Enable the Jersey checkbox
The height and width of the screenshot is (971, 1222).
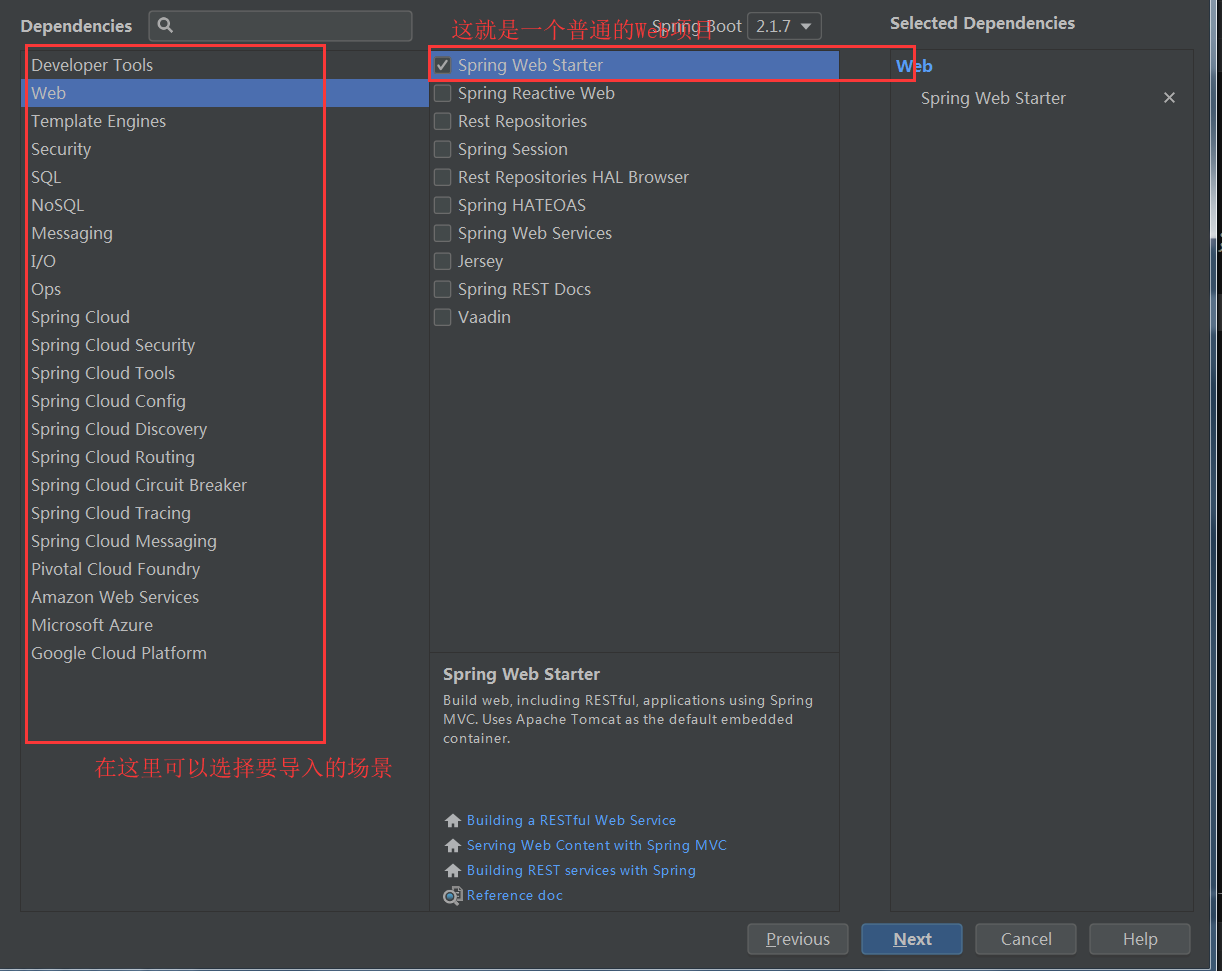click(x=443, y=261)
